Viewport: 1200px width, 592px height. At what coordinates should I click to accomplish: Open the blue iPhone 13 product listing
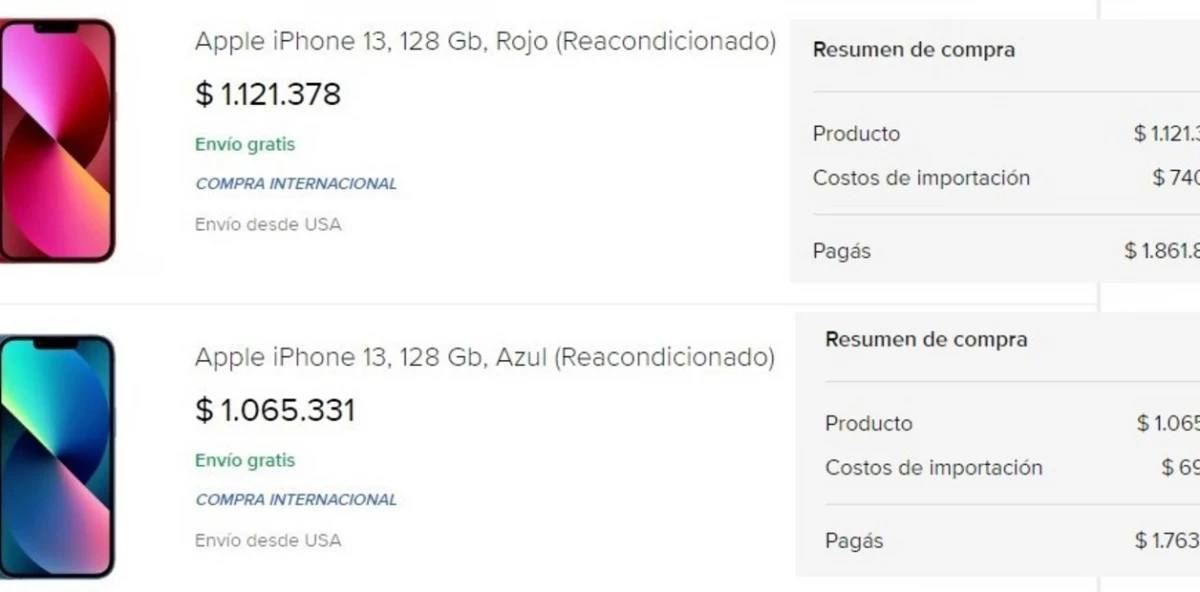[485, 358]
